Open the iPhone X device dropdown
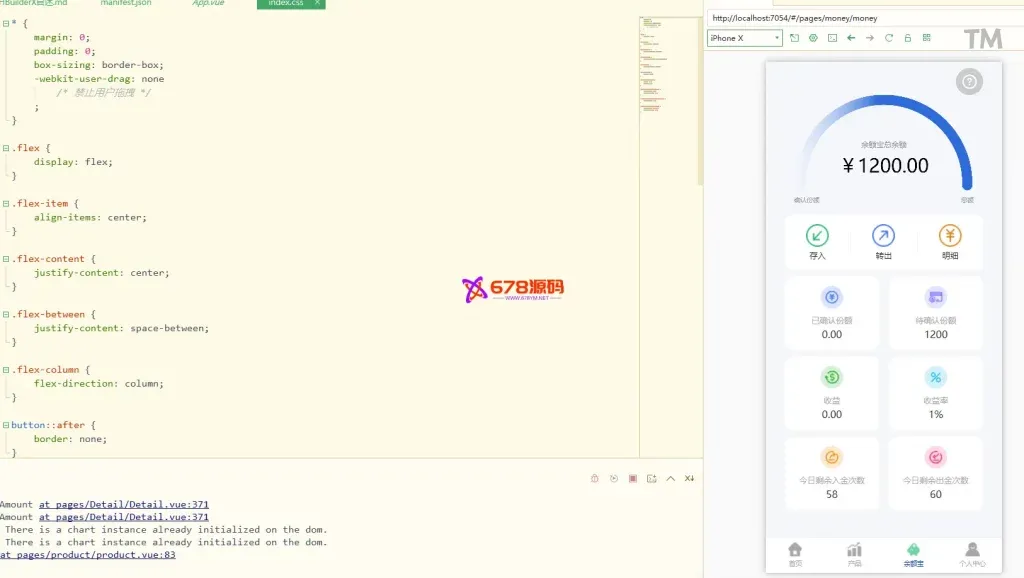Image resolution: width=1024 pixels, height=578 pixels. click(x=744, y=38)
